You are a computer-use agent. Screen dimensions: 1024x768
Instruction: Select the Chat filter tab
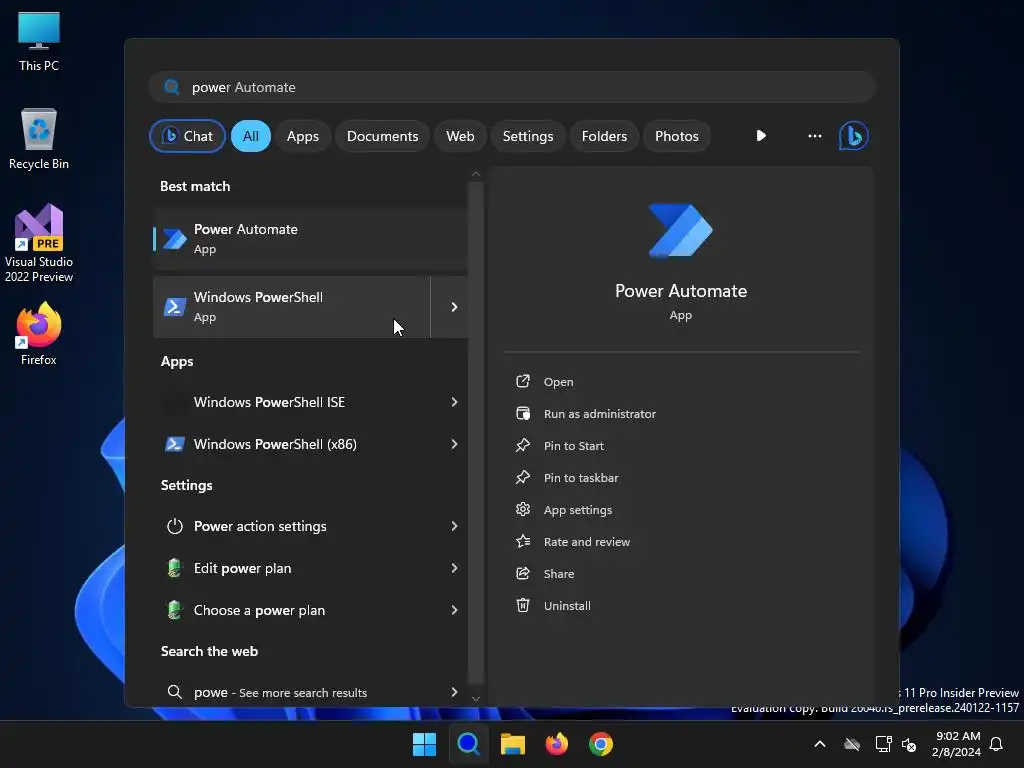[187, 136]
